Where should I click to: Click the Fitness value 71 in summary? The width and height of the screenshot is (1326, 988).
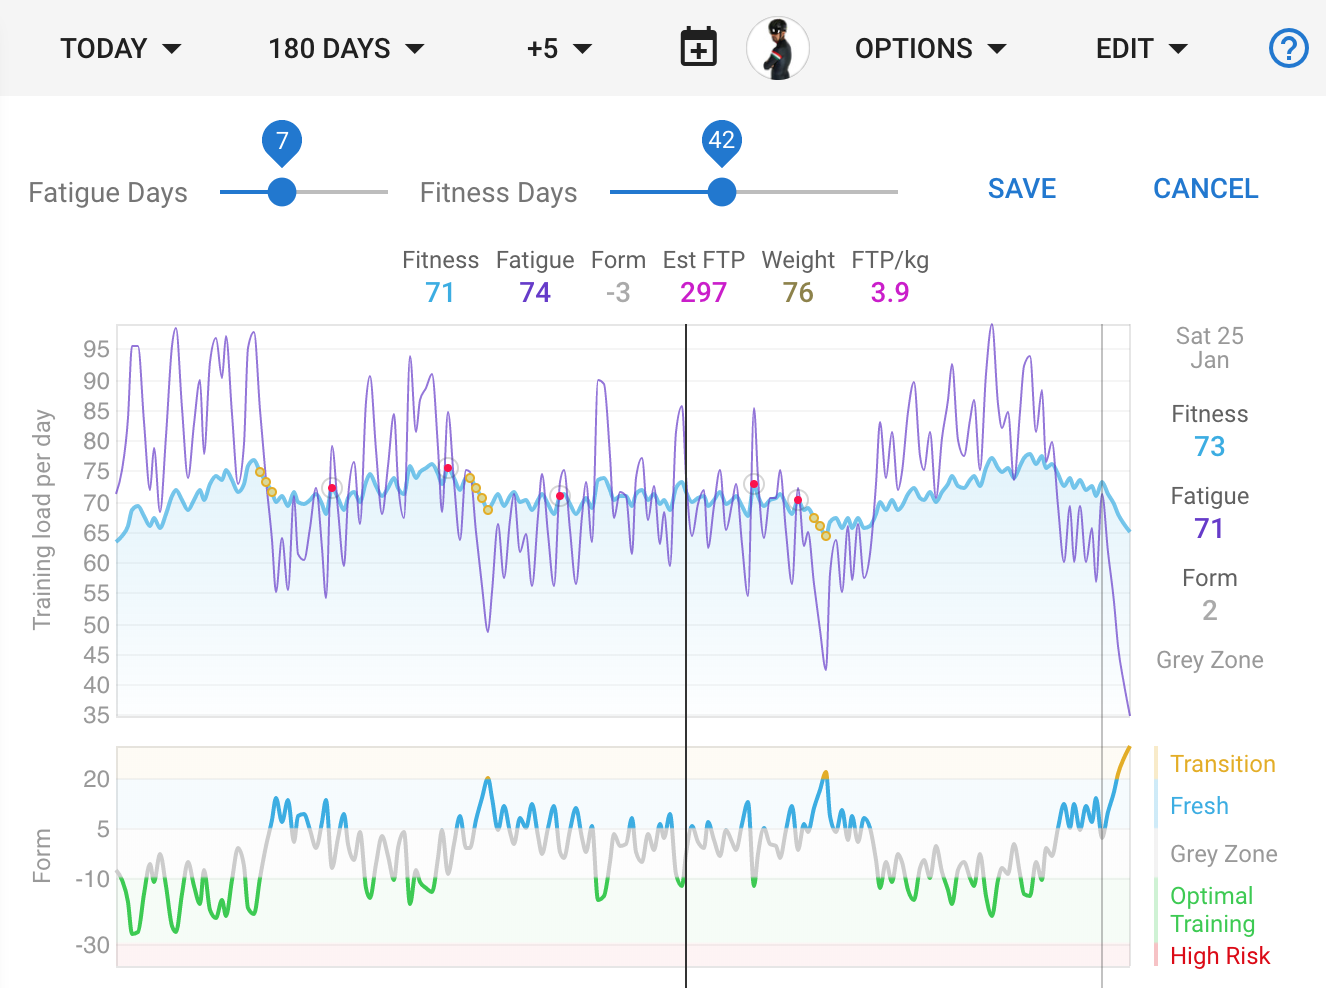coord(439,292)
